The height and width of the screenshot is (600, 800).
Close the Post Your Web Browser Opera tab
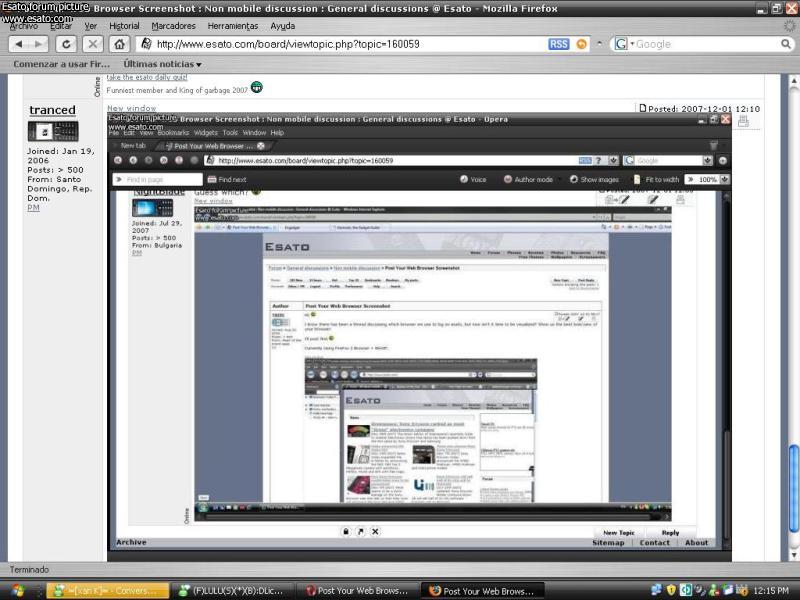point(261,146)
